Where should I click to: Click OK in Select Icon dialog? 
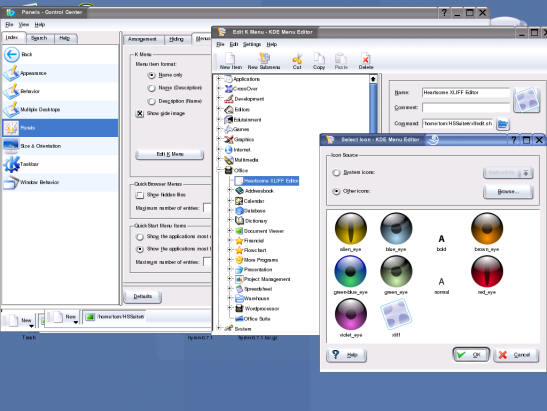coord(471,355)
